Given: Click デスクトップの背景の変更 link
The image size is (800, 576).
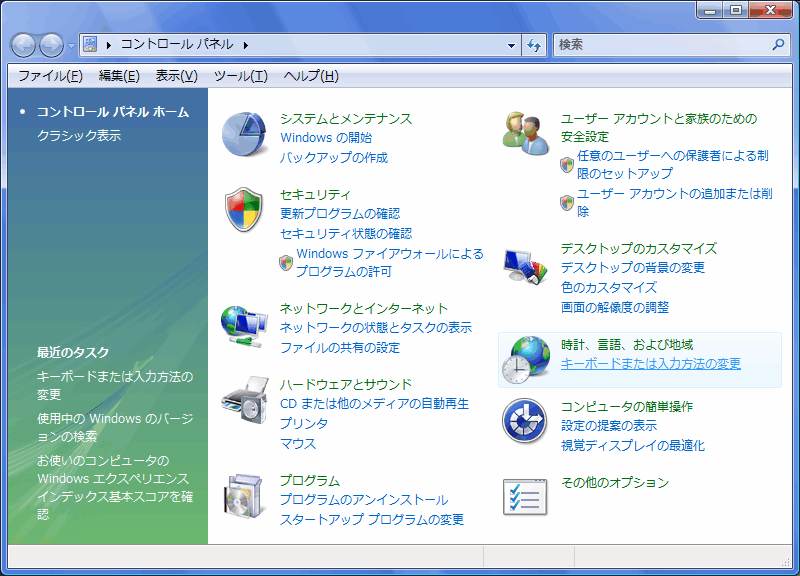Looking at the screenshot, I should [633, 267].
